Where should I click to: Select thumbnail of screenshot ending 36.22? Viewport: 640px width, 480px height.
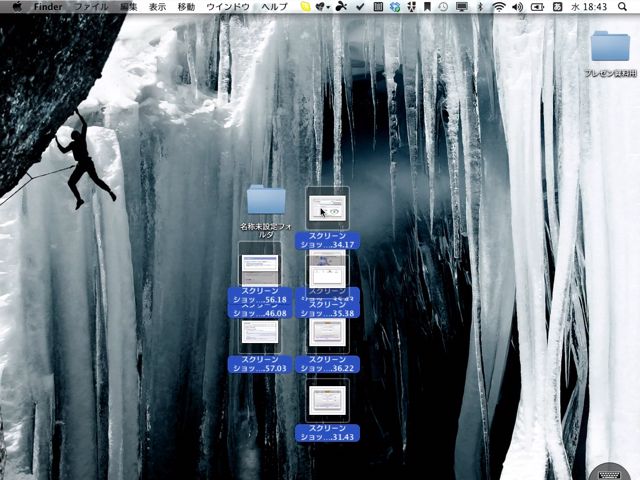coord(327,333)
